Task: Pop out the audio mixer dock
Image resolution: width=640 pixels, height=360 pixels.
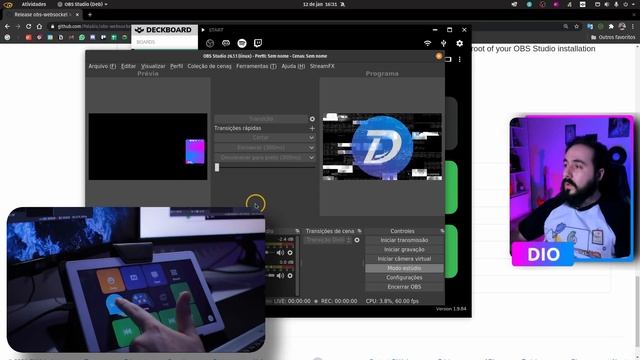Action: 298,231
